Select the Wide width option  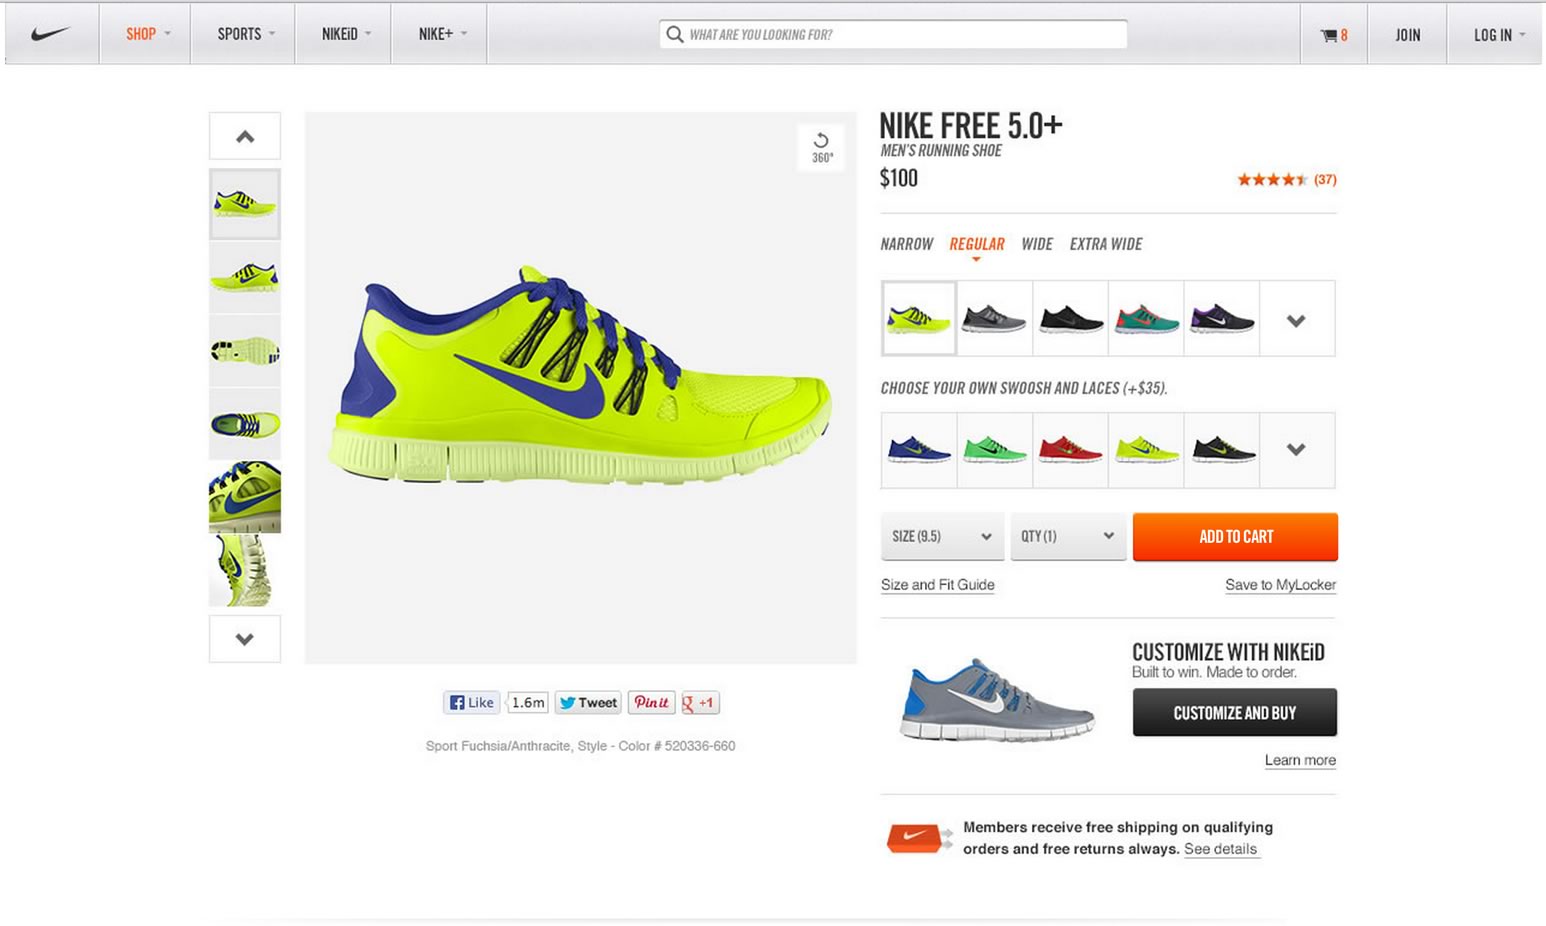pos(1036,244)
